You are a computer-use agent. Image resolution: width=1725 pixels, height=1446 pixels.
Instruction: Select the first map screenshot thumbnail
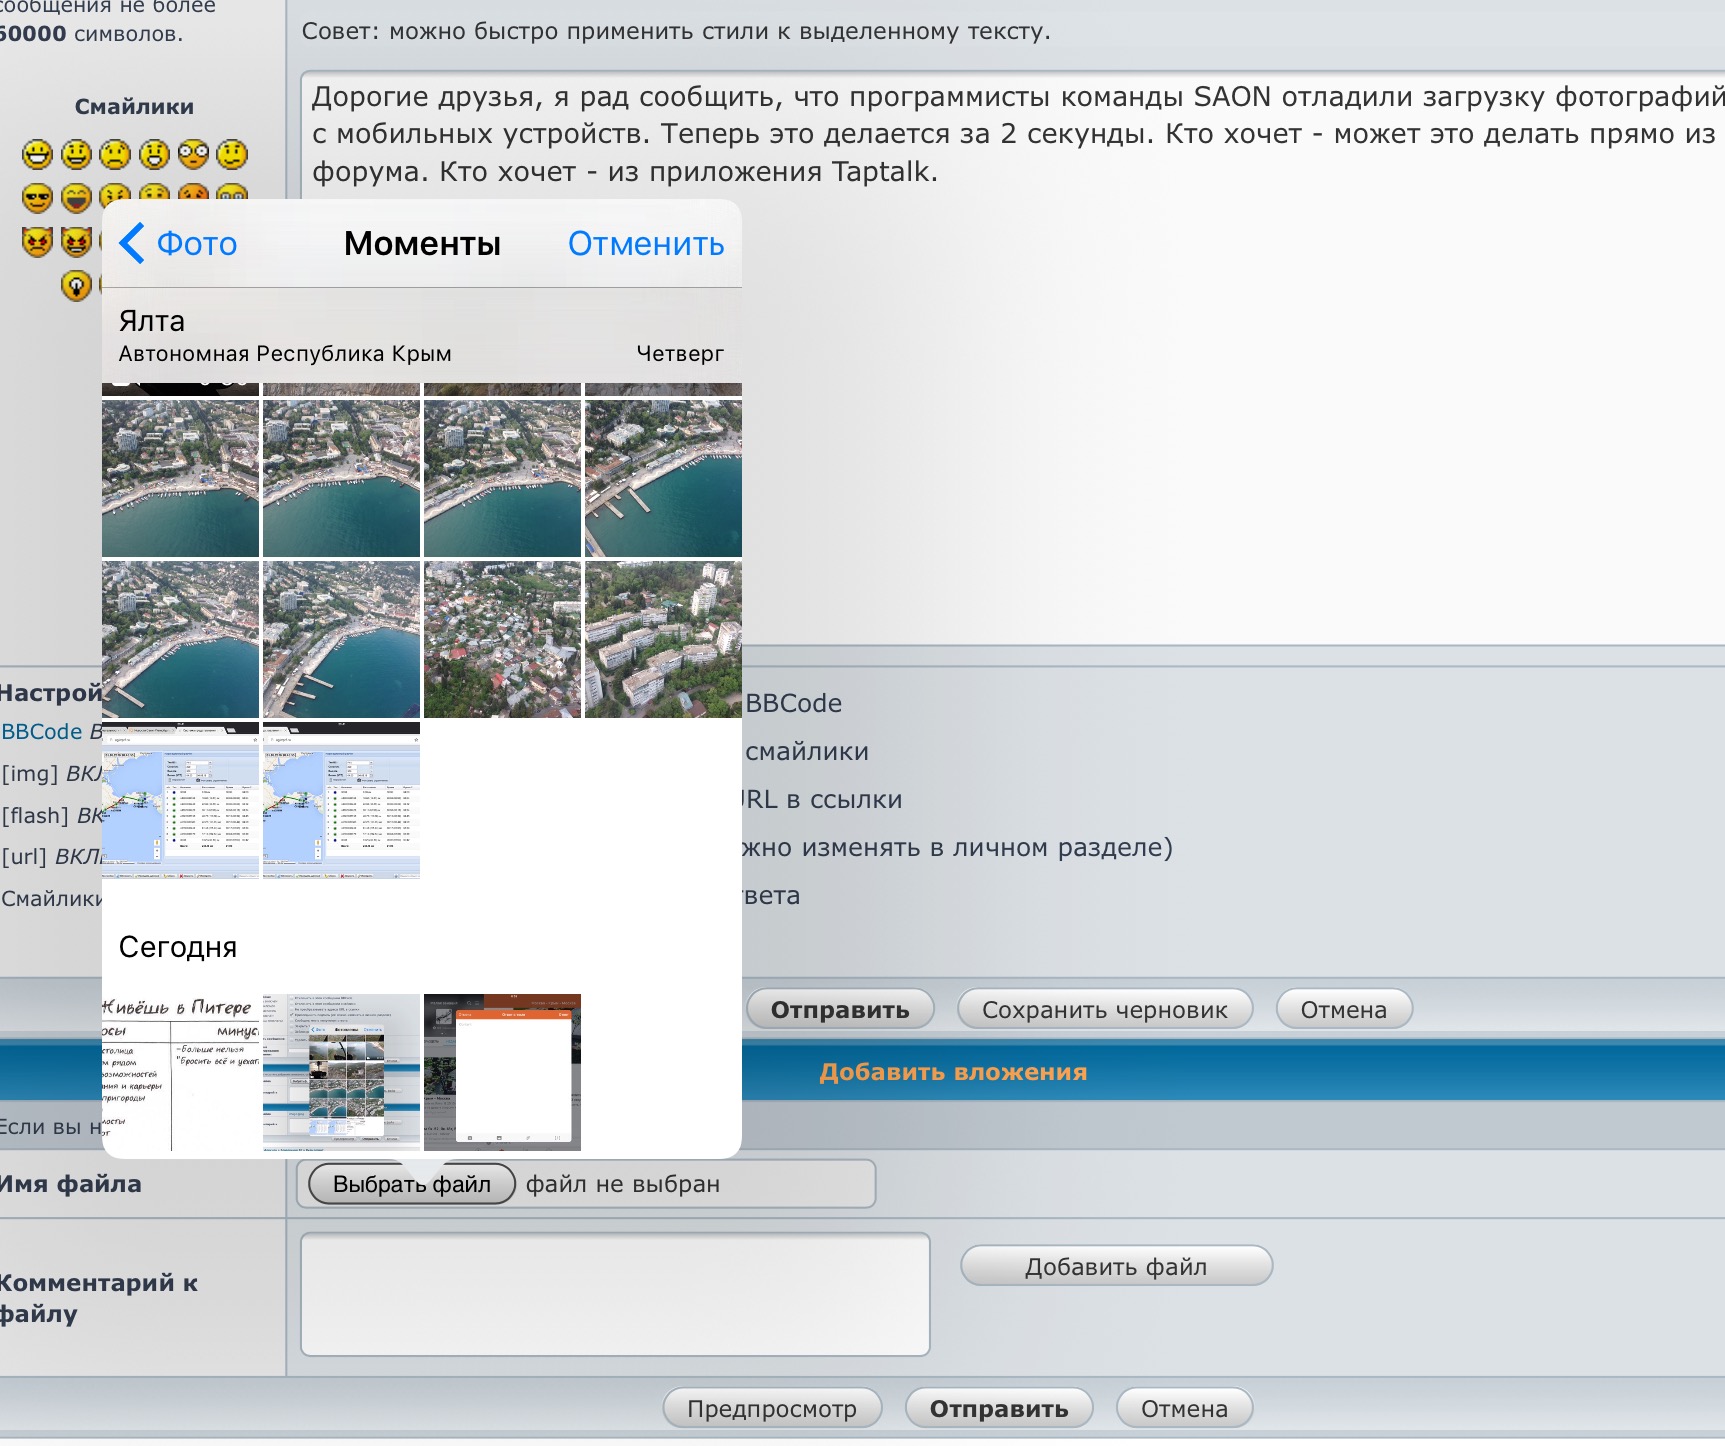[180, 800]
